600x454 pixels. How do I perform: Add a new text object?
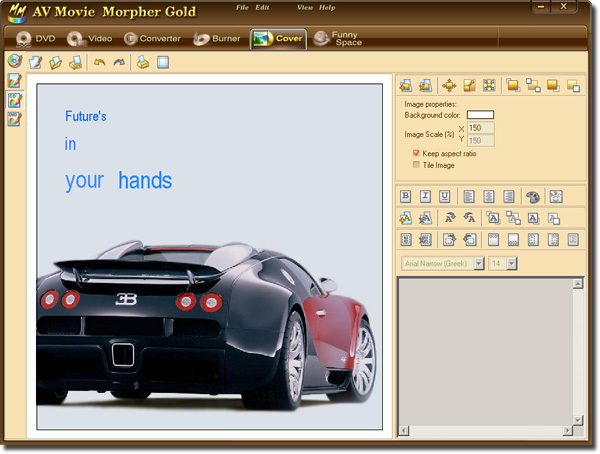pos(406,218)
